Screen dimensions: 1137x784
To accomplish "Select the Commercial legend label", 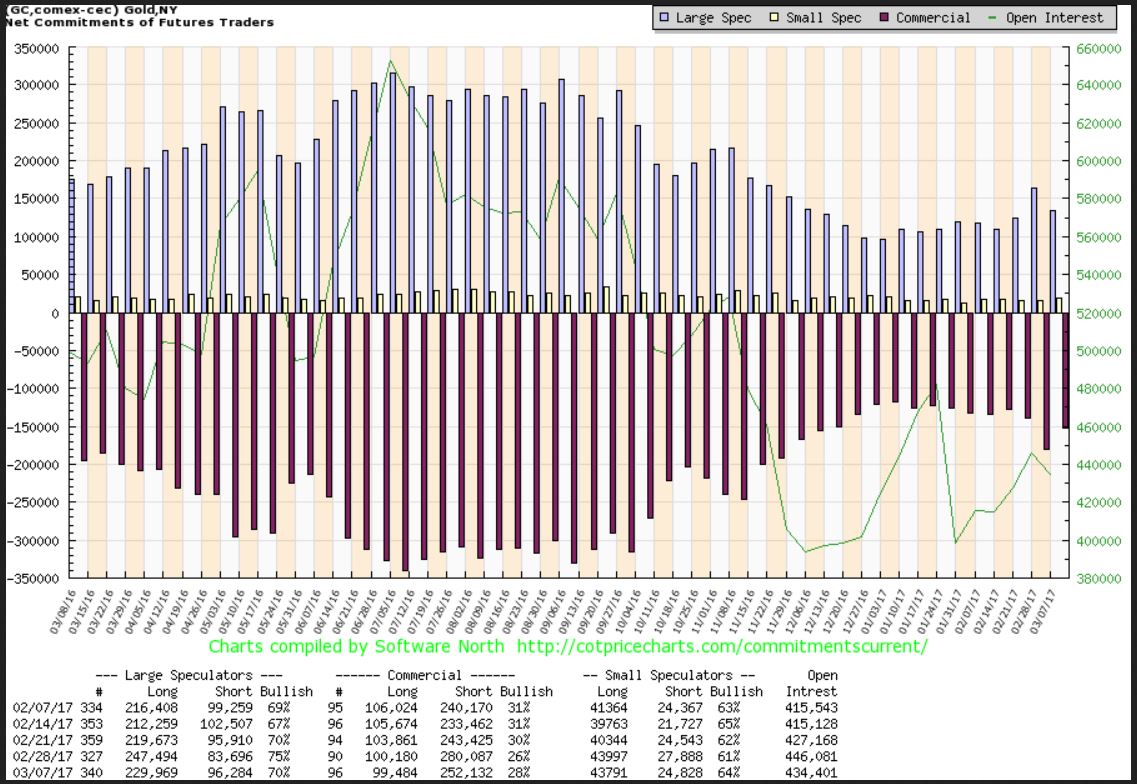I will (933, 18).
